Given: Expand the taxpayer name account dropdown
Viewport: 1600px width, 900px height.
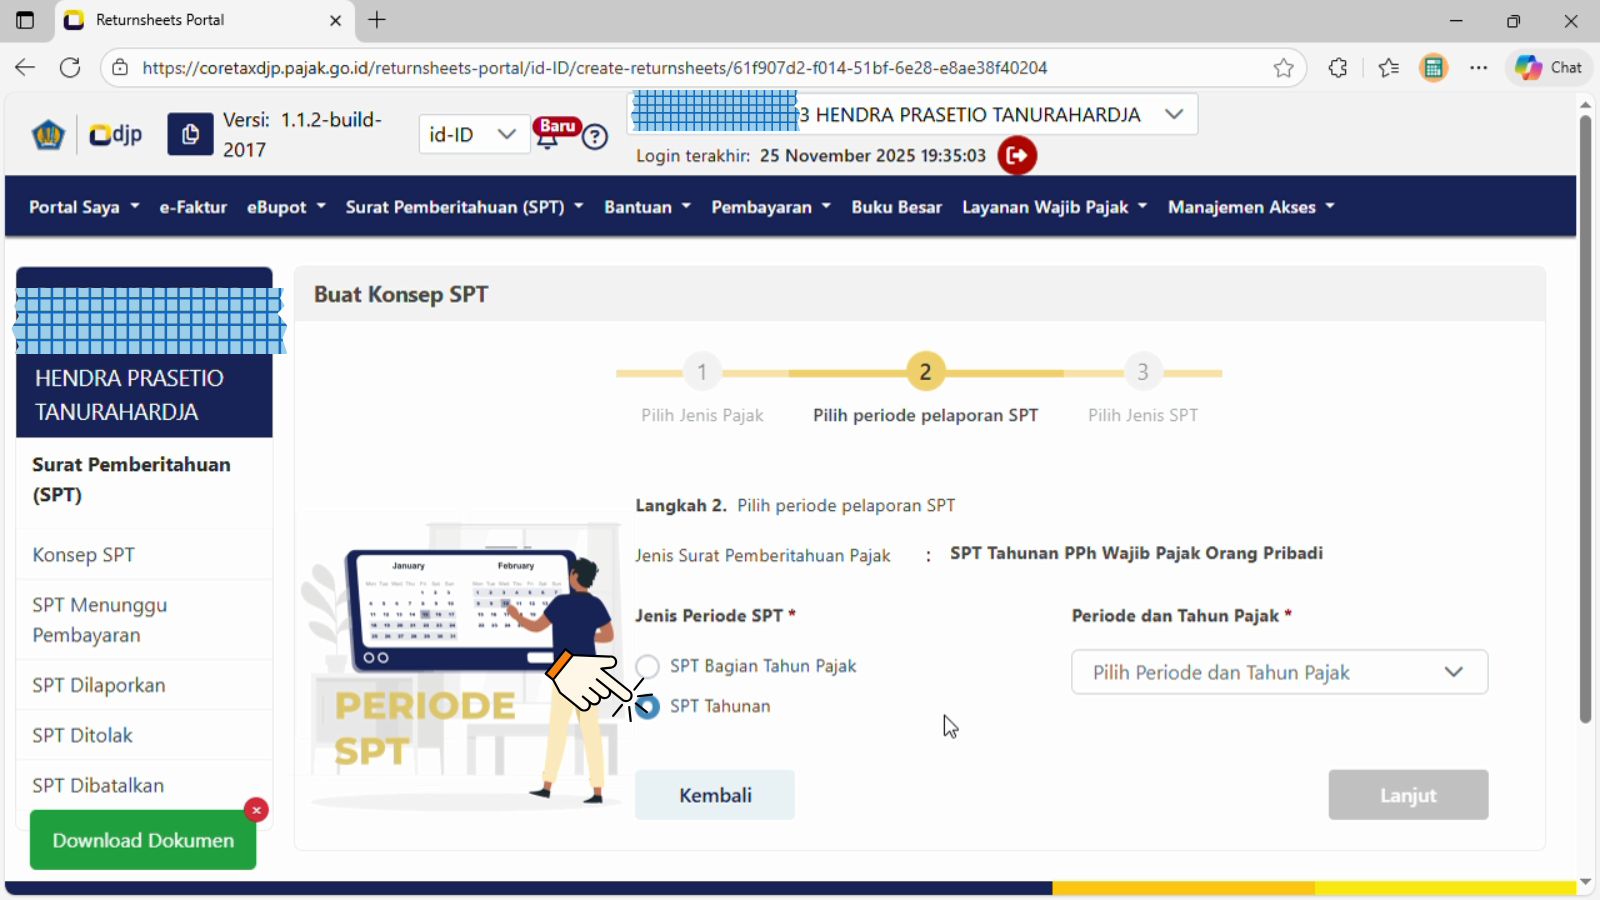Looking at the screenshot, I should click(x=1174, y=114).
